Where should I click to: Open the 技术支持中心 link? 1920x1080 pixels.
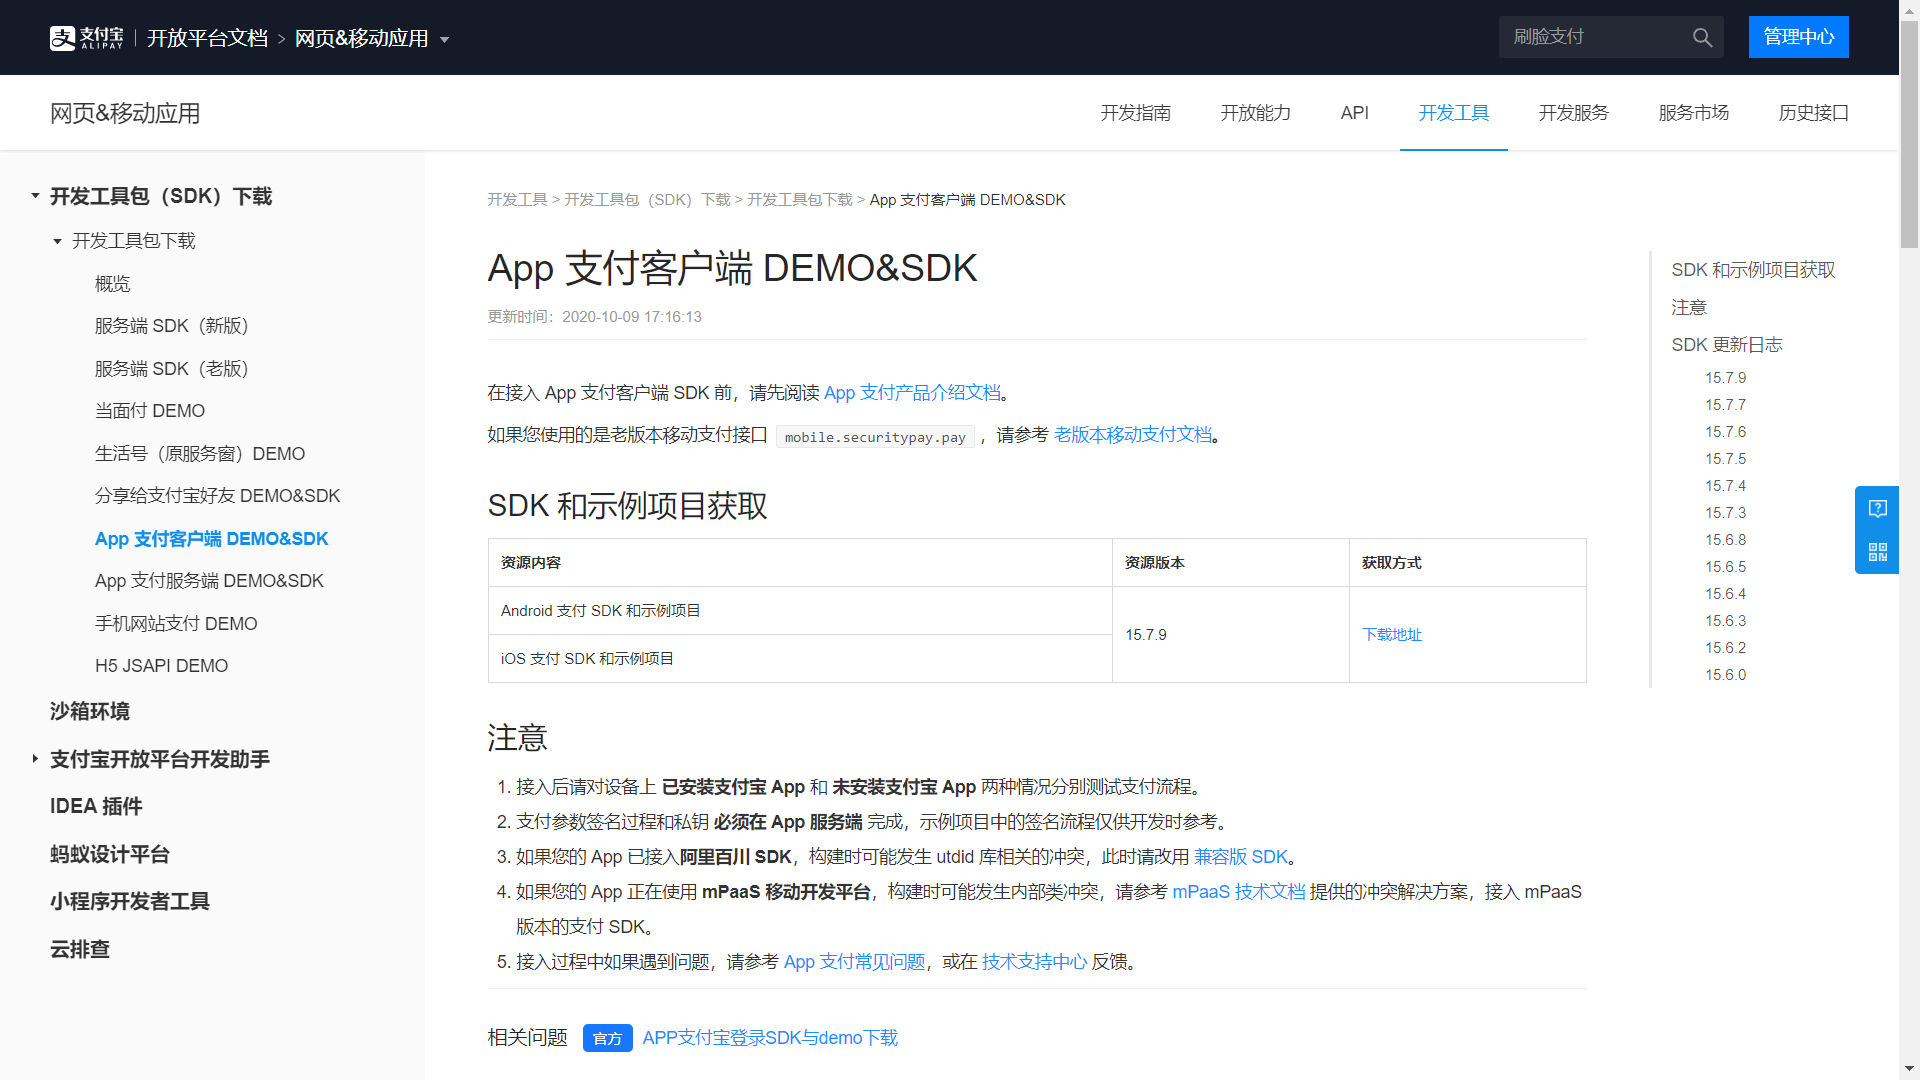(x=1034, y=962)
